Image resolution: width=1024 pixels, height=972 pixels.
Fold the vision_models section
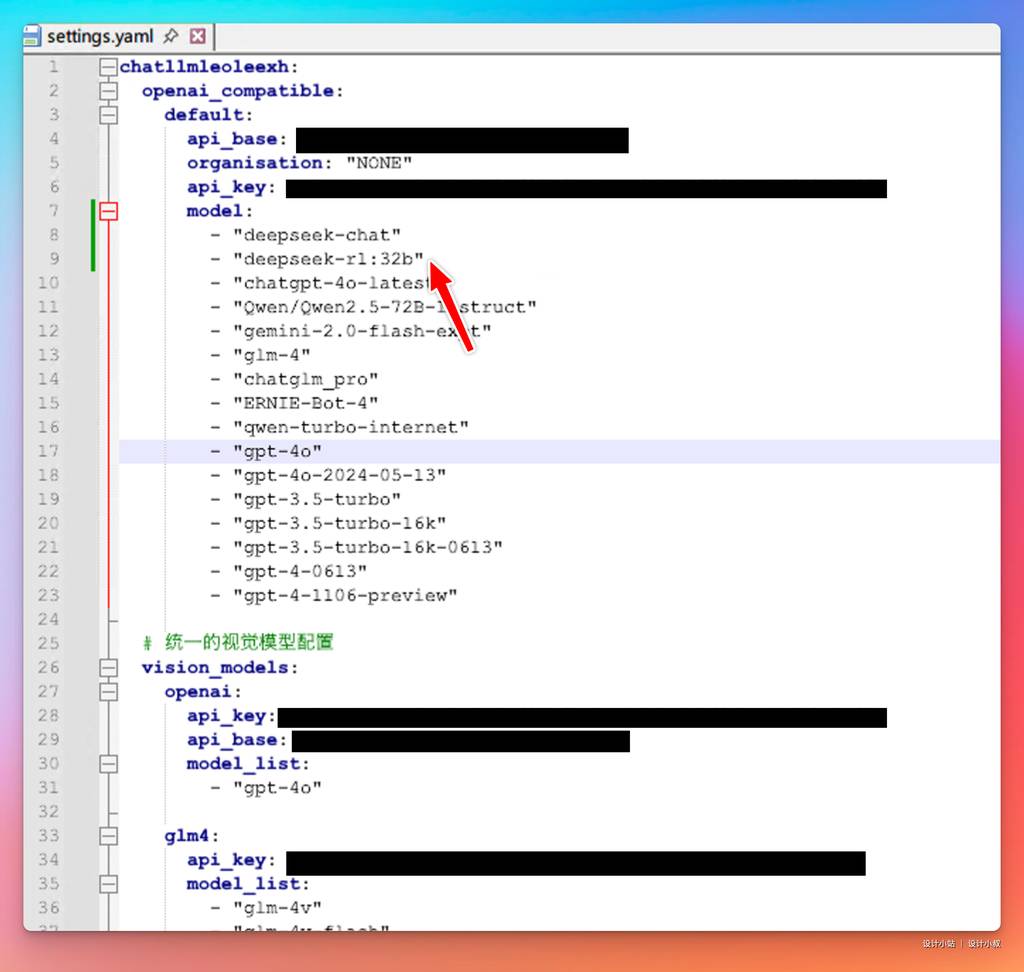click(108, 667)
